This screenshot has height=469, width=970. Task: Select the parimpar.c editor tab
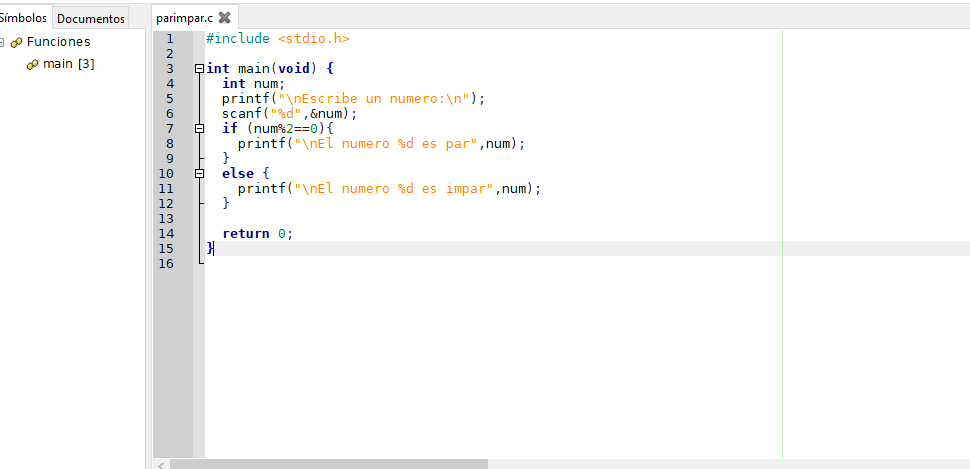pyautogui.click(x=184, y=18)
